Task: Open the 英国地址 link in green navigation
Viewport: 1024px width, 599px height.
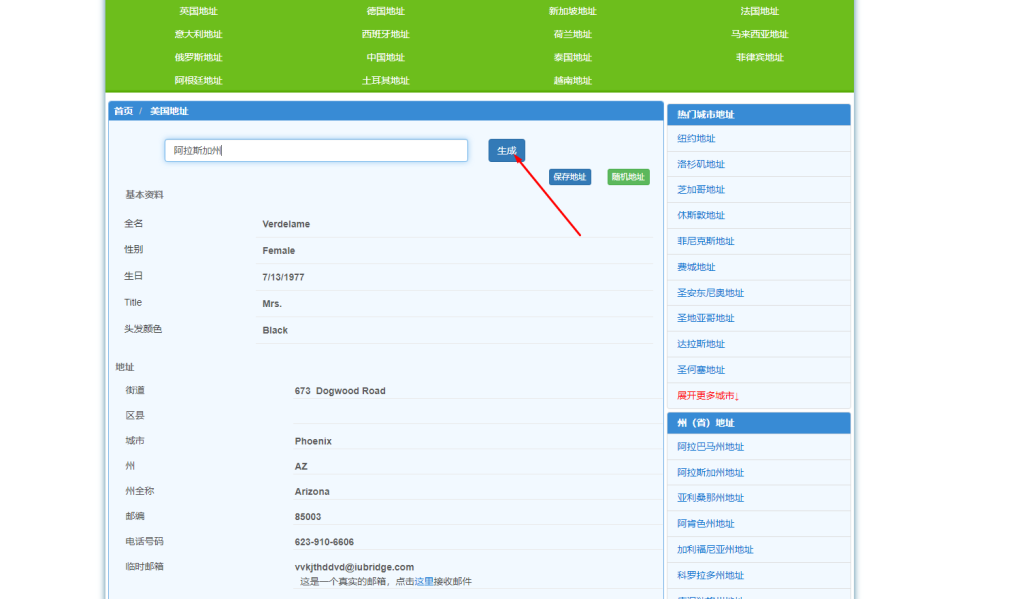Action: click(x=199, y=11)
